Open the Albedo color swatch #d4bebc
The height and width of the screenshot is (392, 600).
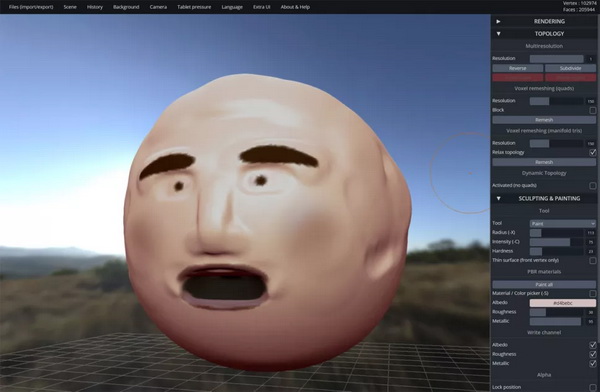point(562,303)
